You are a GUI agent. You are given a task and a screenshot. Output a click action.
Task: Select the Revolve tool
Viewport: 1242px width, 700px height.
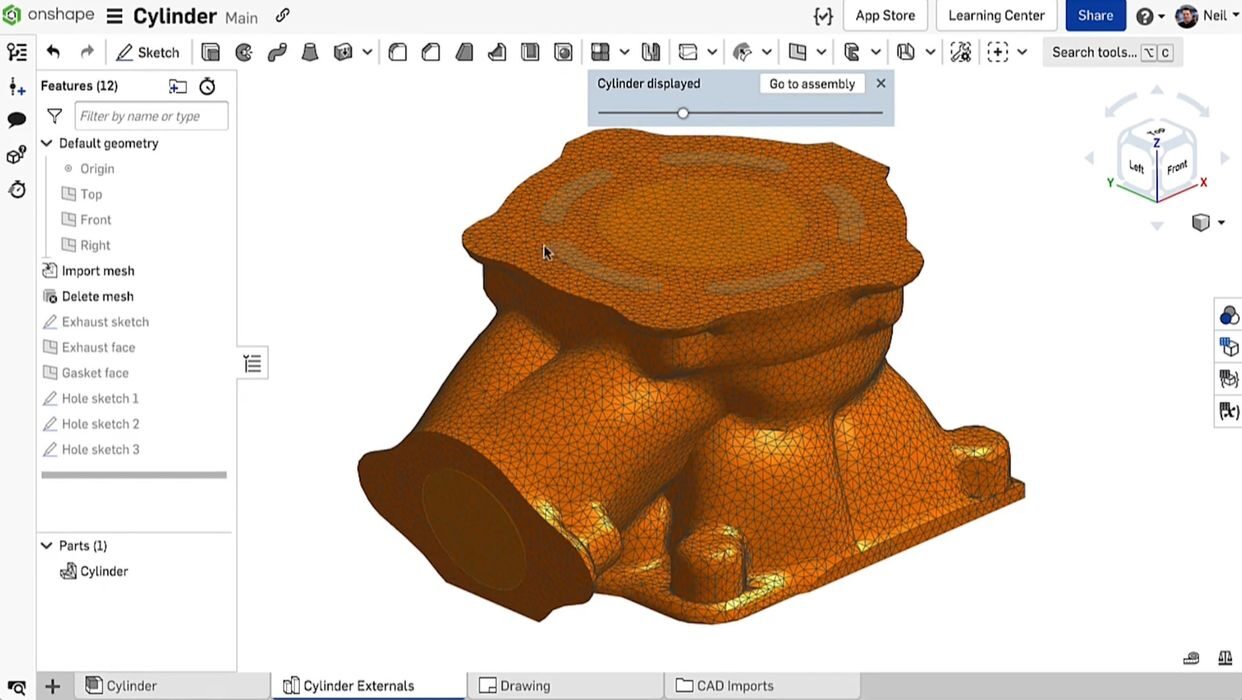[x=244, y=51]
